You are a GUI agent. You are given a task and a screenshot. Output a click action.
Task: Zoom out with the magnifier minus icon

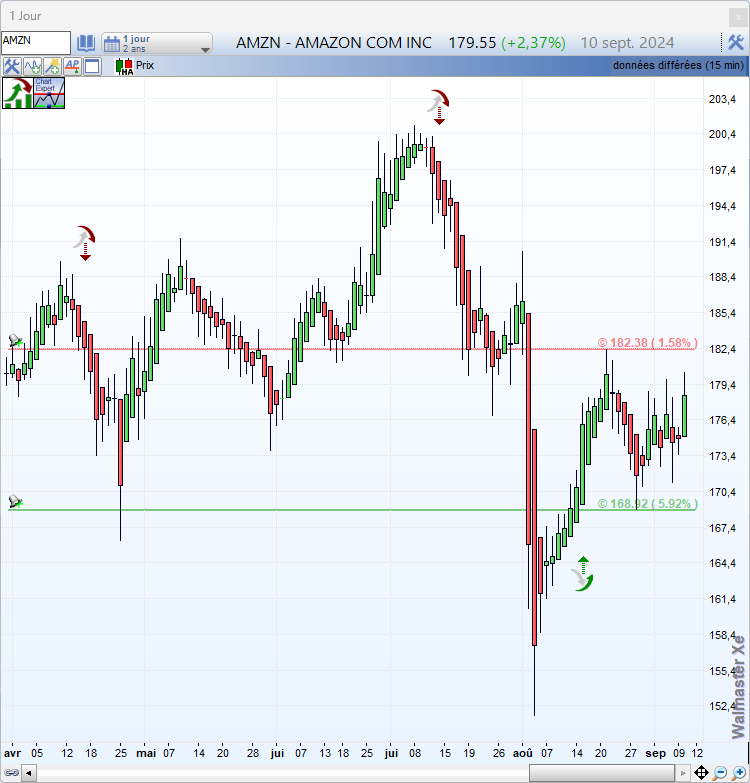coord(720,773)
